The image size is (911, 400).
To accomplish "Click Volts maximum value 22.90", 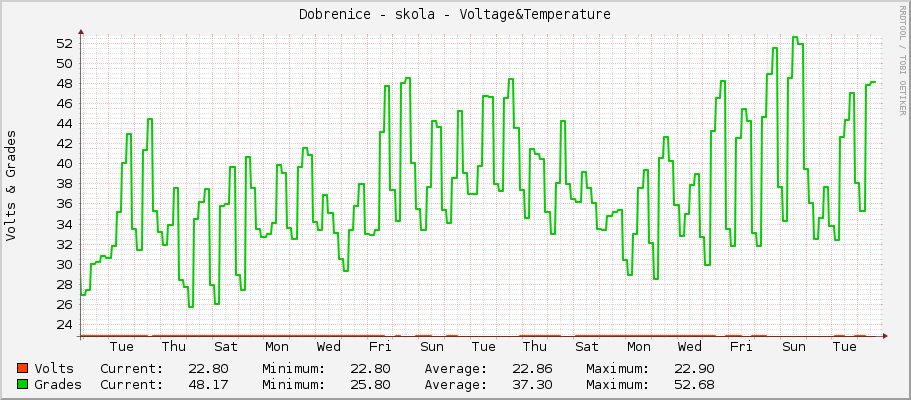I will click(694, 369).
